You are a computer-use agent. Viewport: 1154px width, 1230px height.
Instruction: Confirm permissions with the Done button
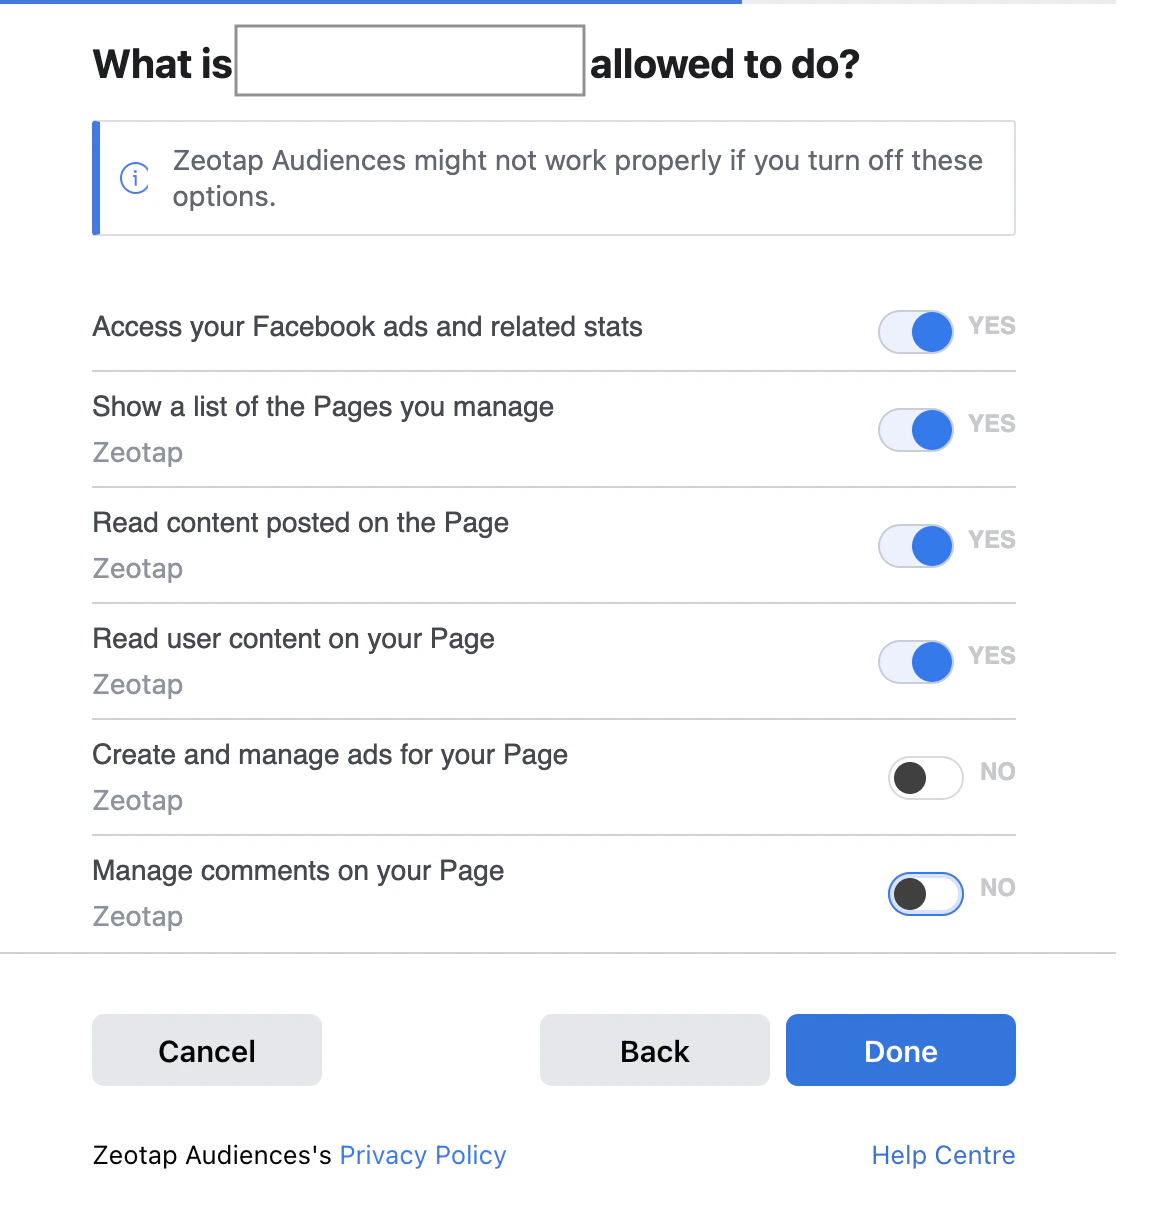901,1050
